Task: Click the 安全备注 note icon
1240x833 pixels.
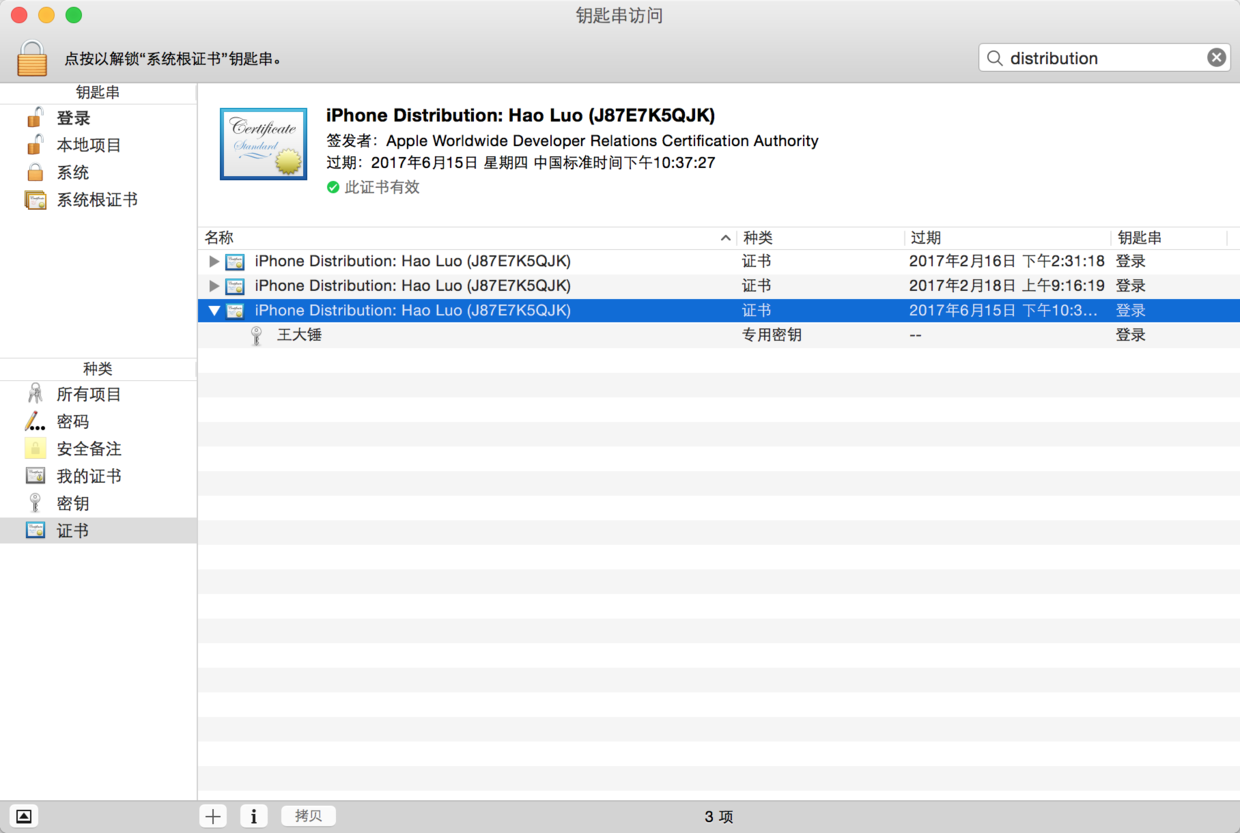Action: 35,448
